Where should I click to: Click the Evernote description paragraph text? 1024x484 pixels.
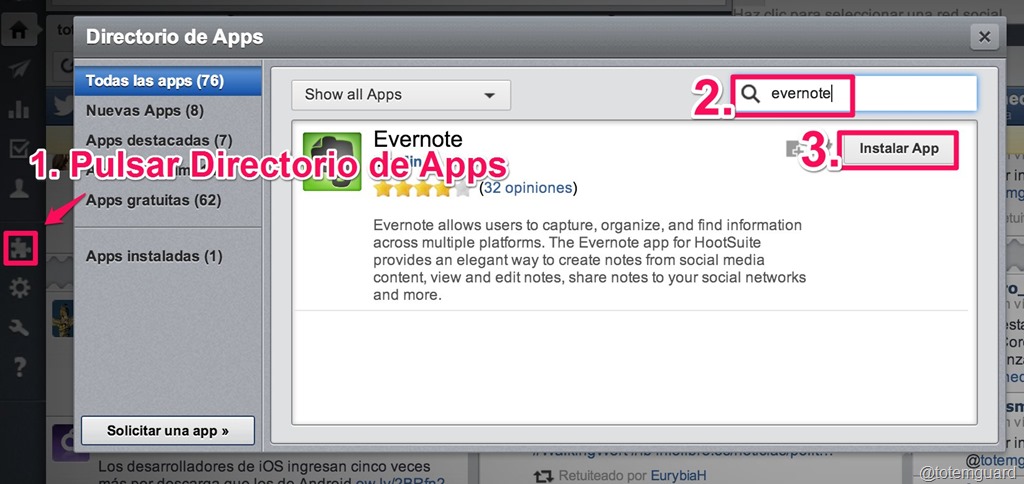pyautogui.click(x=590, y=260)
